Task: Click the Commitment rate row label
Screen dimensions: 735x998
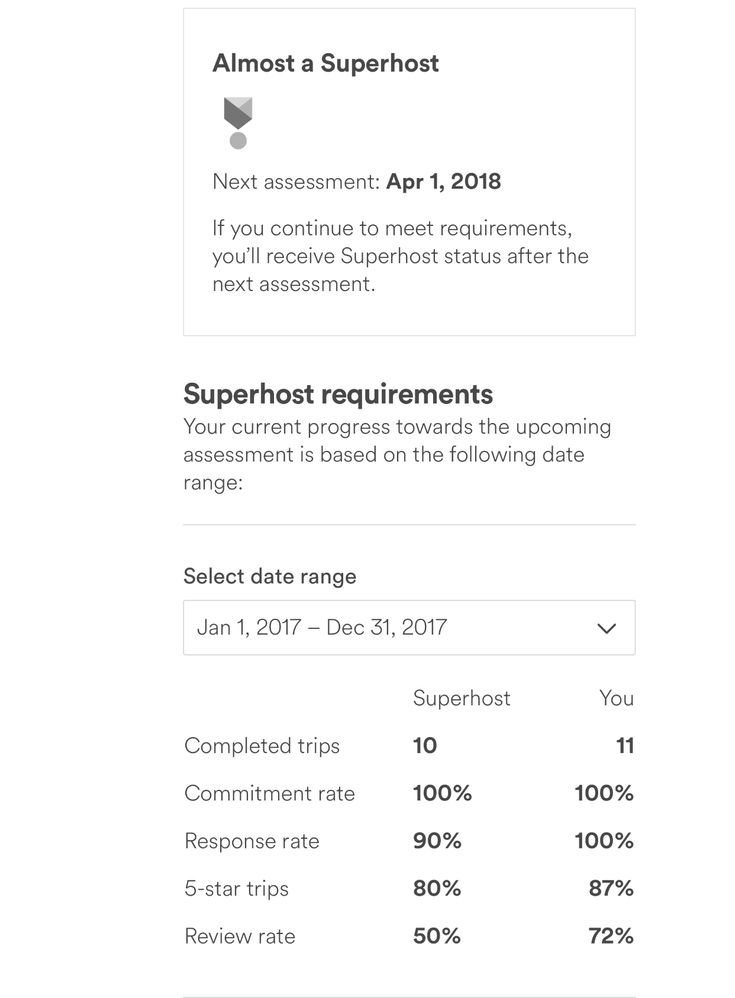Action: point(269,793)
